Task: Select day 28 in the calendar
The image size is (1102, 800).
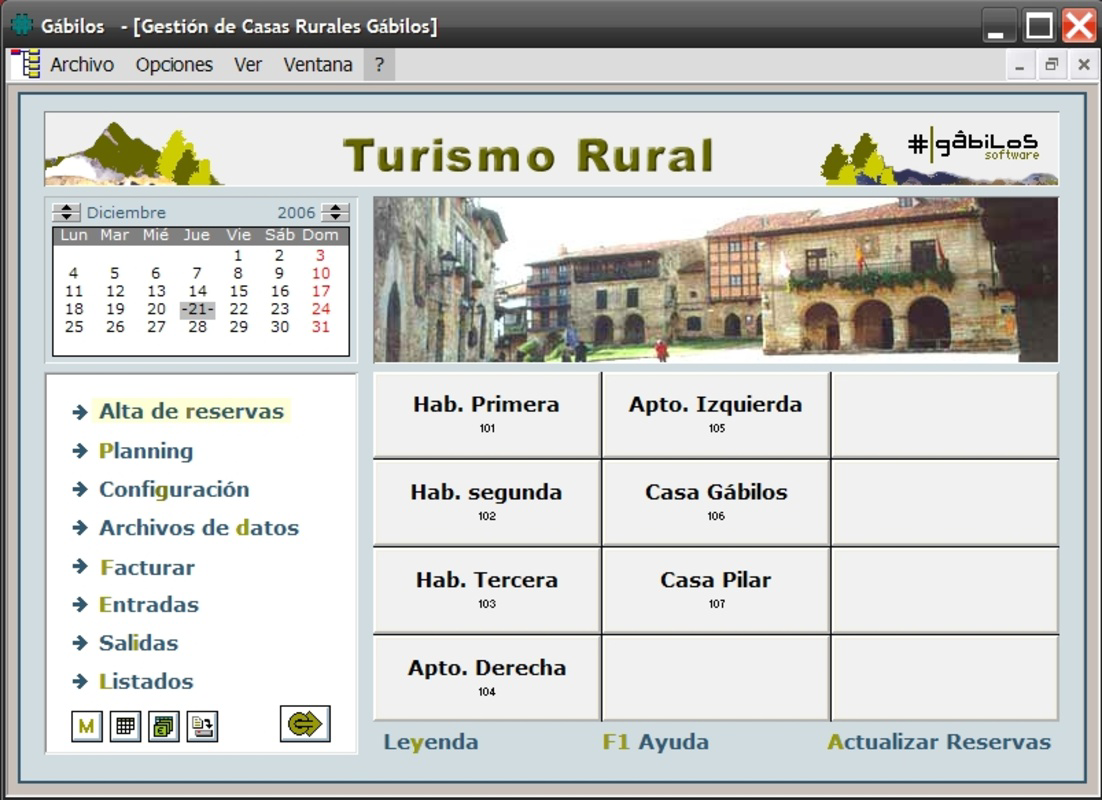Action: pyautogui.click(x=197, y=327)
